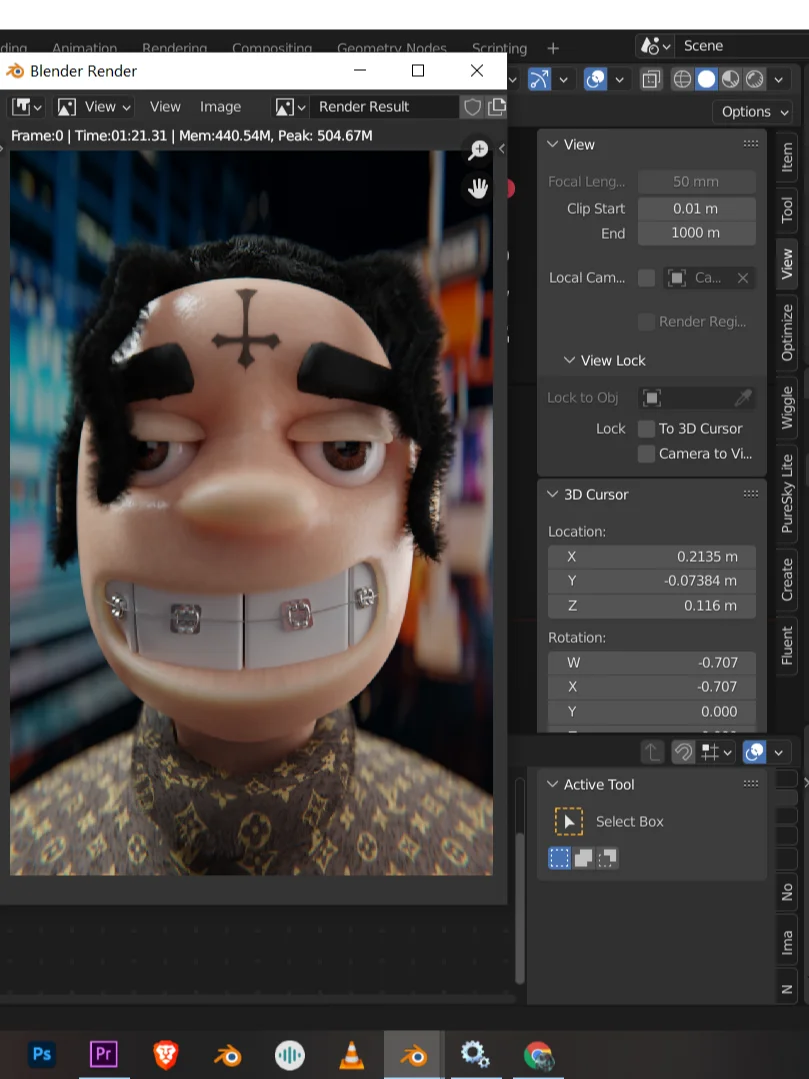Click the clip End 1000 m field
809x1079 pixels.
pos(696,233)
